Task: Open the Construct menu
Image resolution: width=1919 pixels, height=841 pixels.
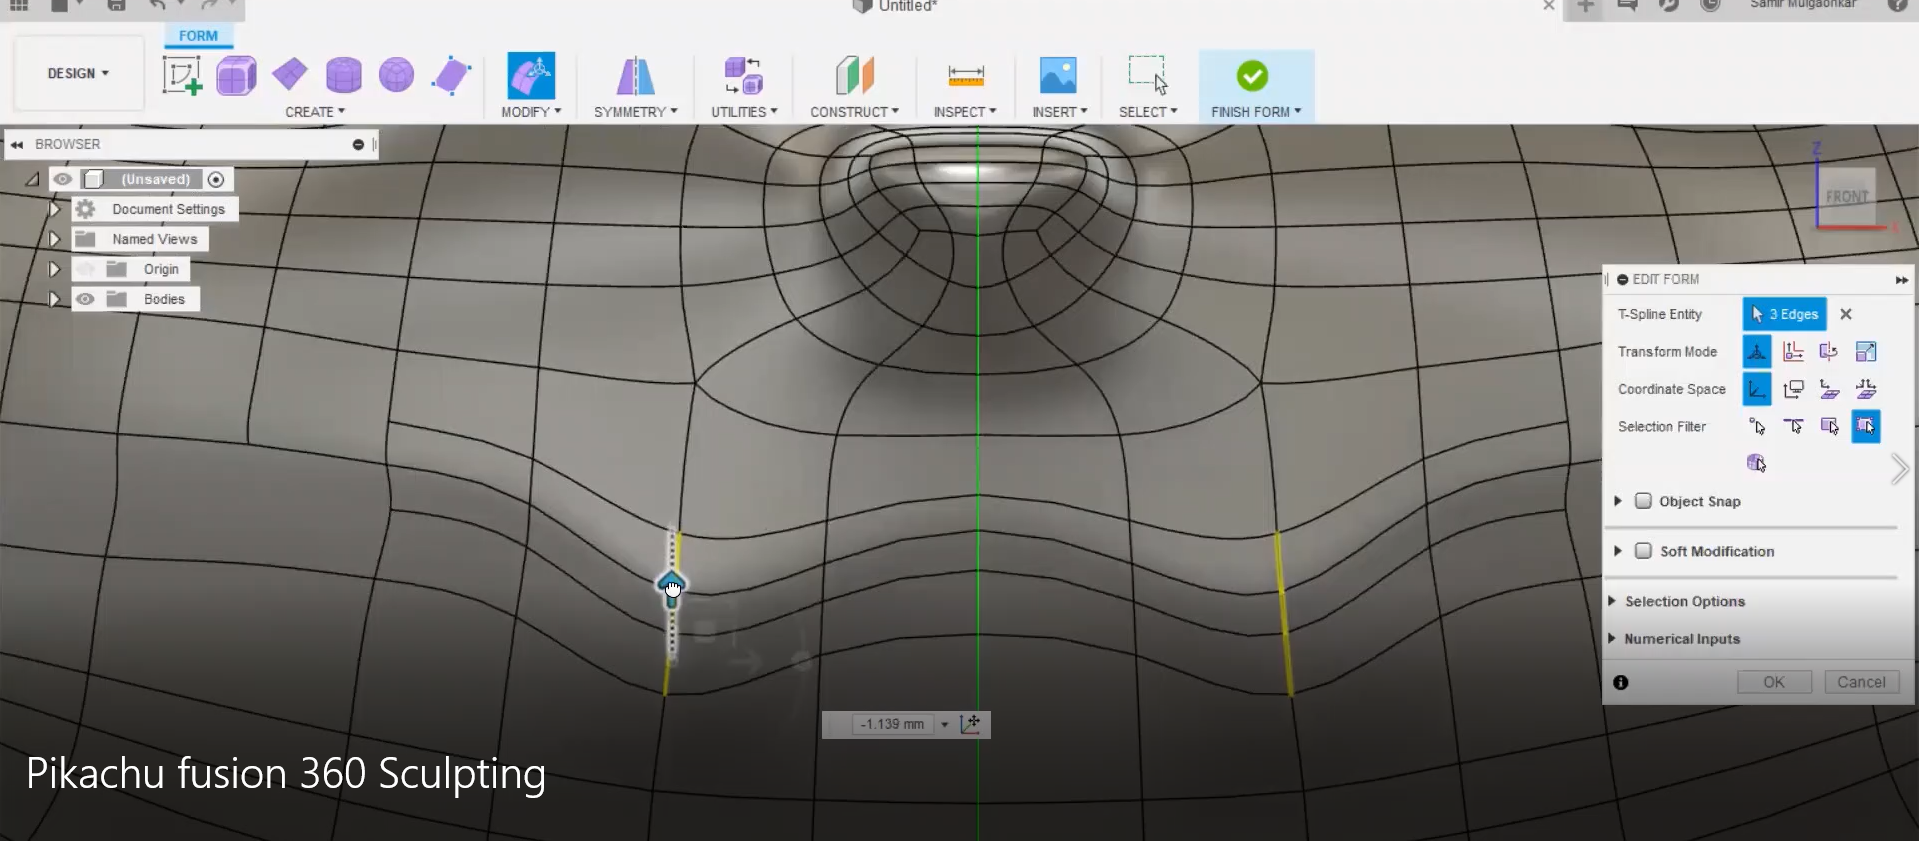Action: click(x=854, y=112)
